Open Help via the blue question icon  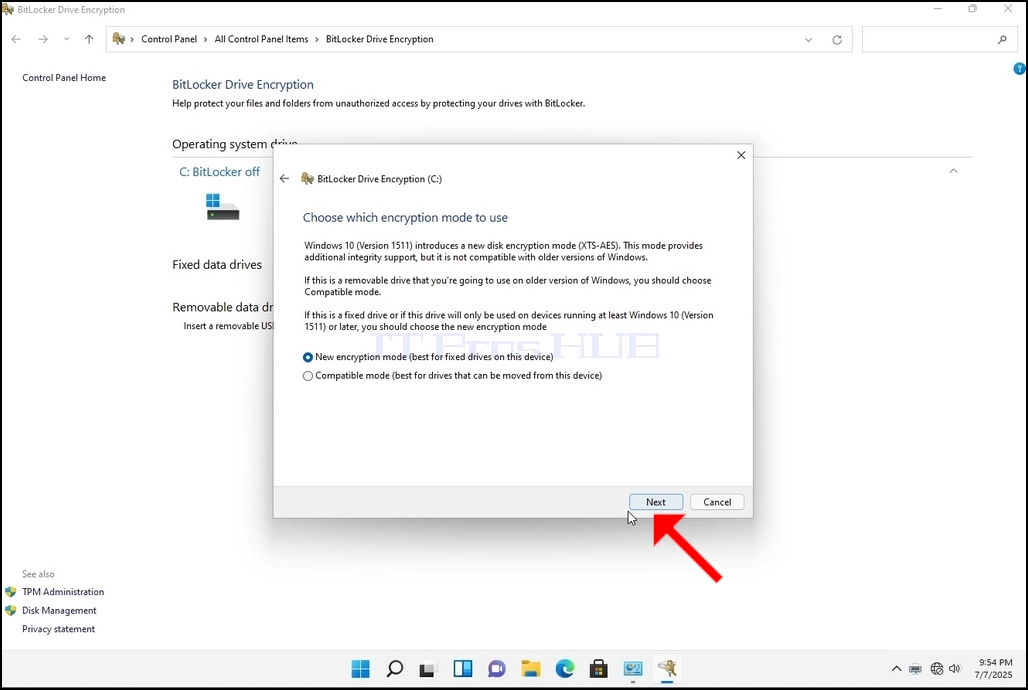tap(1019, 68)
